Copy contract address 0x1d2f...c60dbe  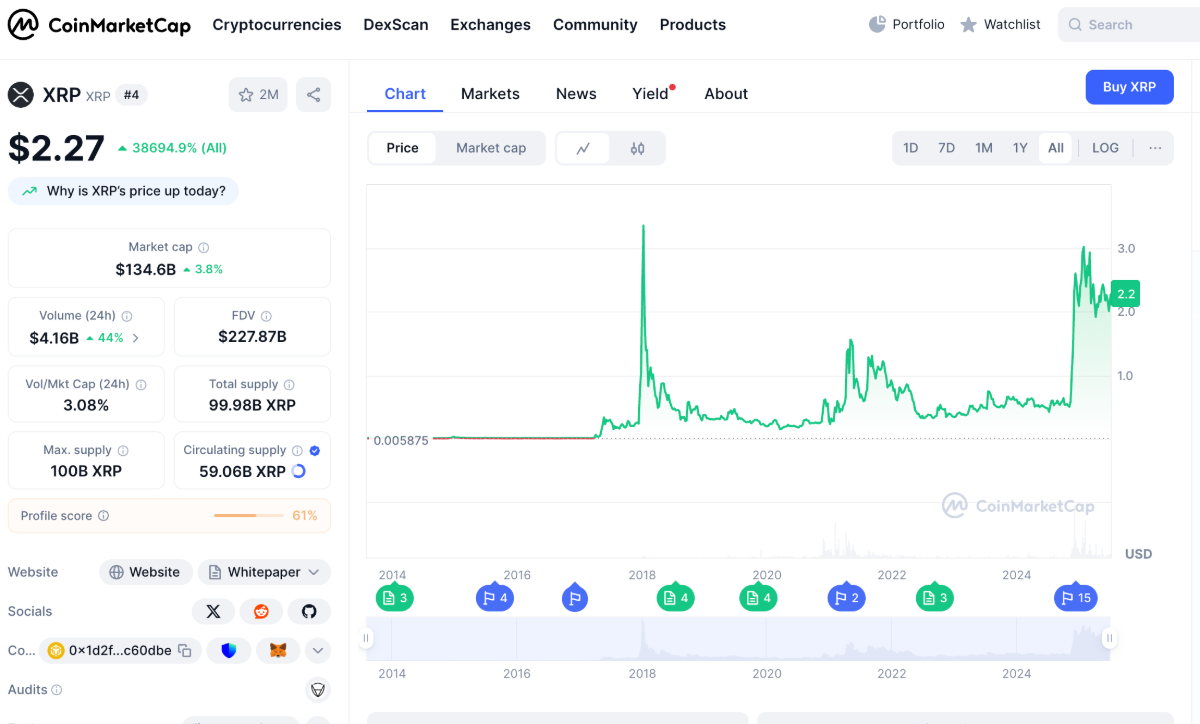tap(185, 651)
